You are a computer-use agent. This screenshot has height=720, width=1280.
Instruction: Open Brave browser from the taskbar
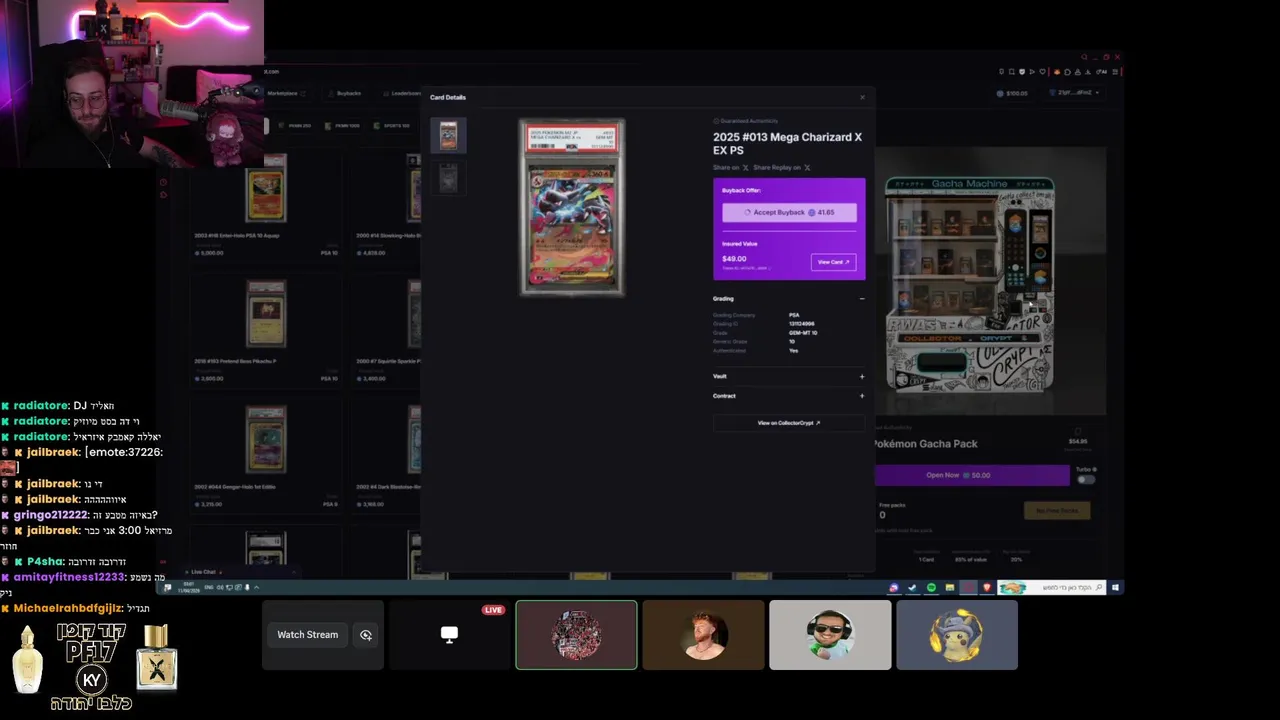[986, 588]
